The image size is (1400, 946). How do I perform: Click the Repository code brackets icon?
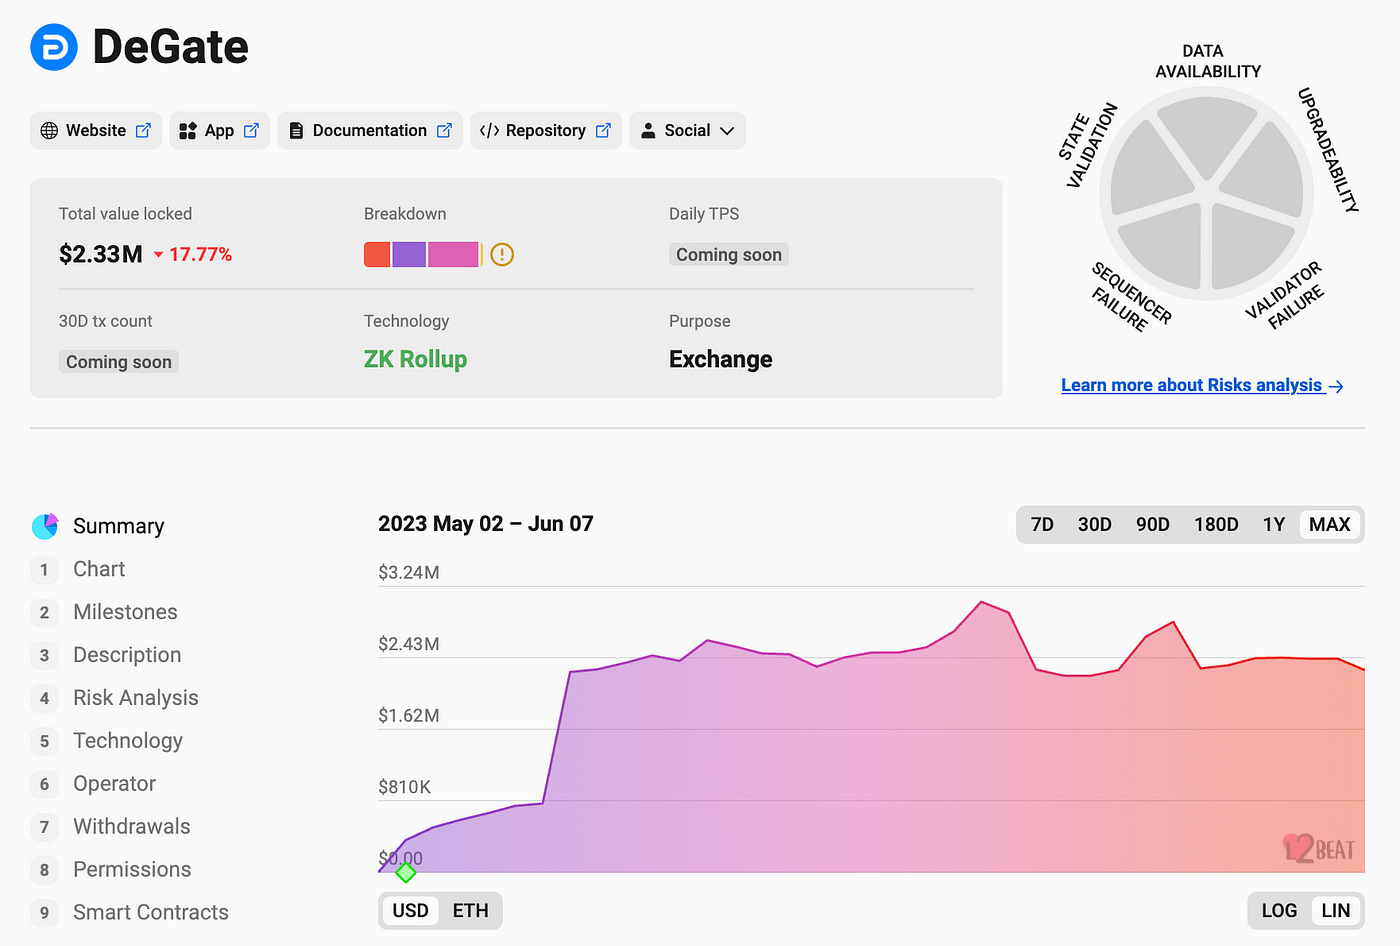point(489,131)
